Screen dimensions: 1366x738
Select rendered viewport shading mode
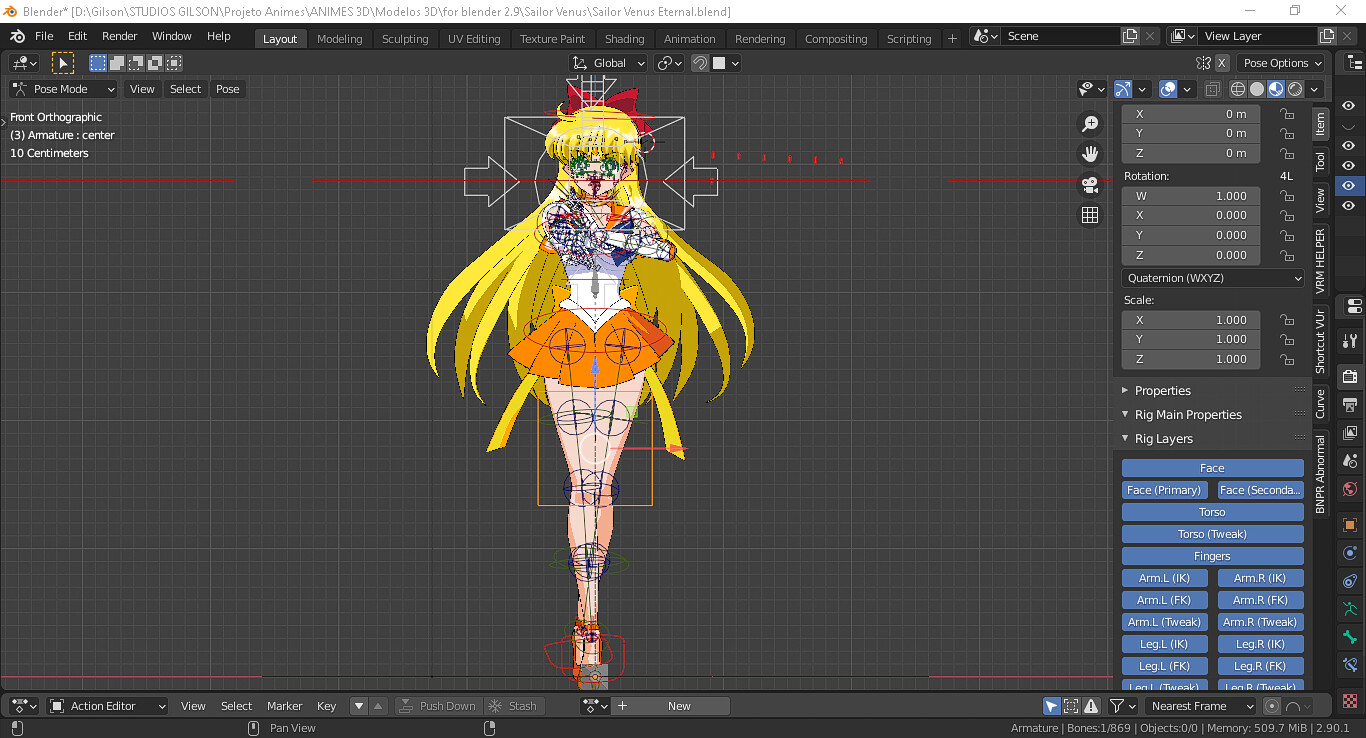tap(1295, 89)
